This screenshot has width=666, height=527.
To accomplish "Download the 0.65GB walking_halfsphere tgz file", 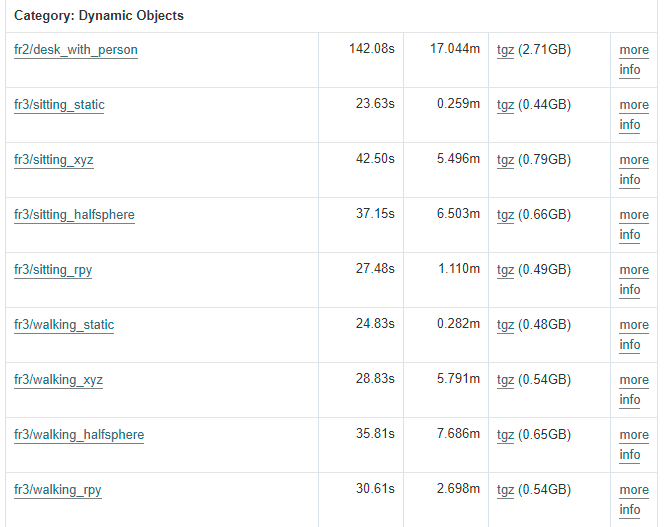I will pyautogui.click(x=506, y=434).
